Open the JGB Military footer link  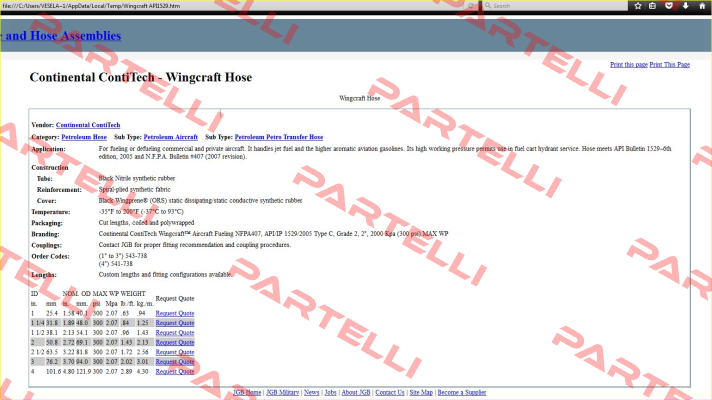(282, 392)
